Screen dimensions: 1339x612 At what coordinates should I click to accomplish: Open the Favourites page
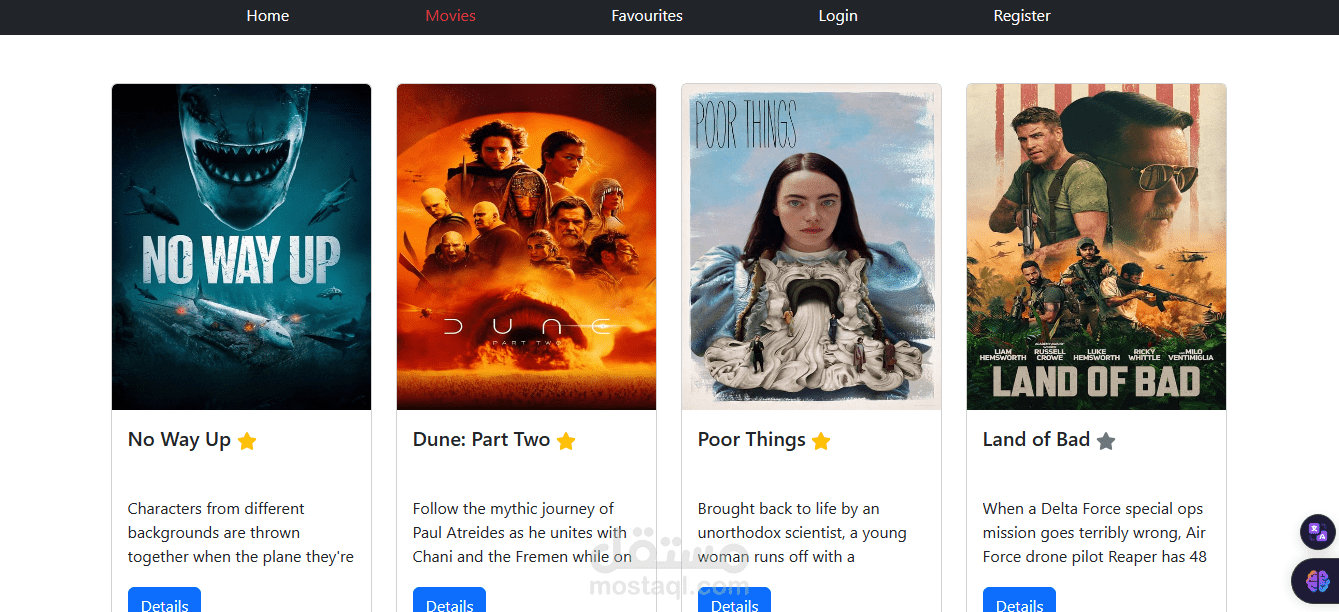[x=647, y=16]
